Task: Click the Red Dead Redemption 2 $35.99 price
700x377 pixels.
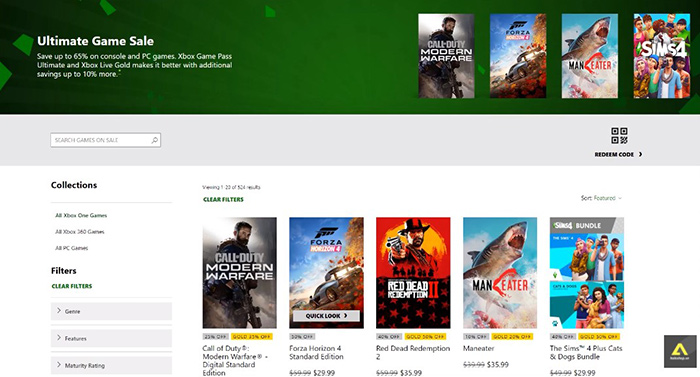Action: (x=411, y=373)
